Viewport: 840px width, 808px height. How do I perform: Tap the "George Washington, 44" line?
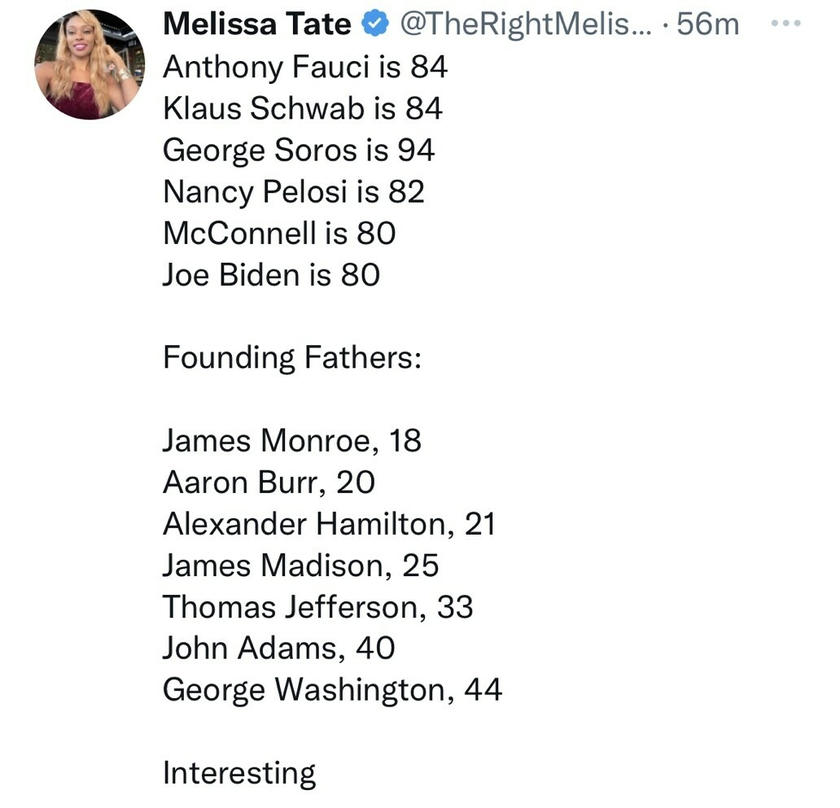point(332,689)
